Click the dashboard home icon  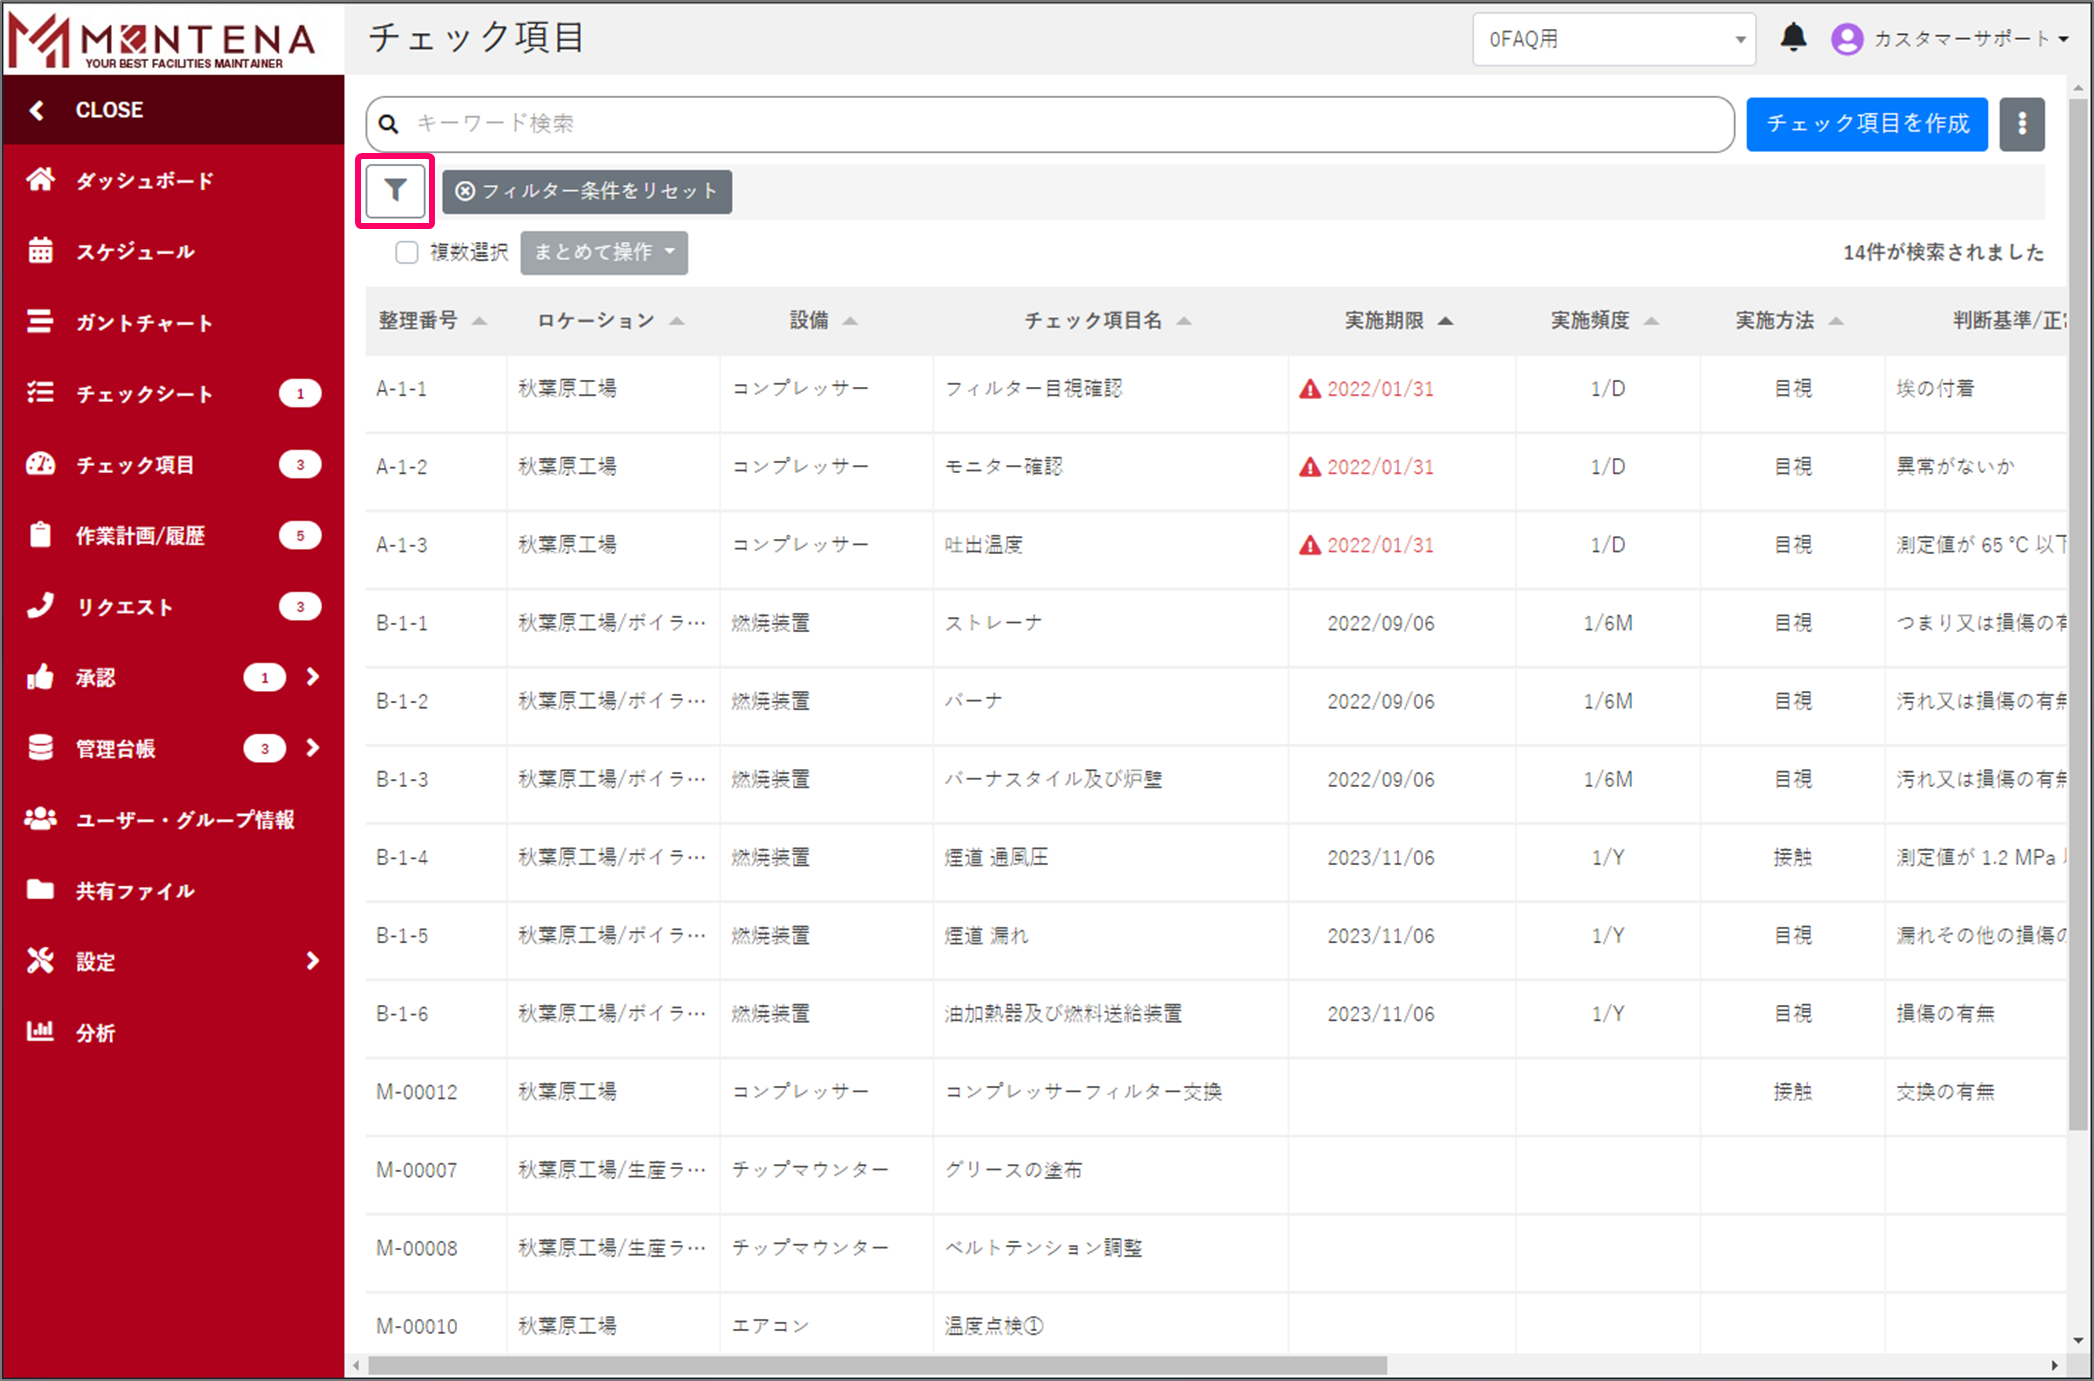click(40, 180)
